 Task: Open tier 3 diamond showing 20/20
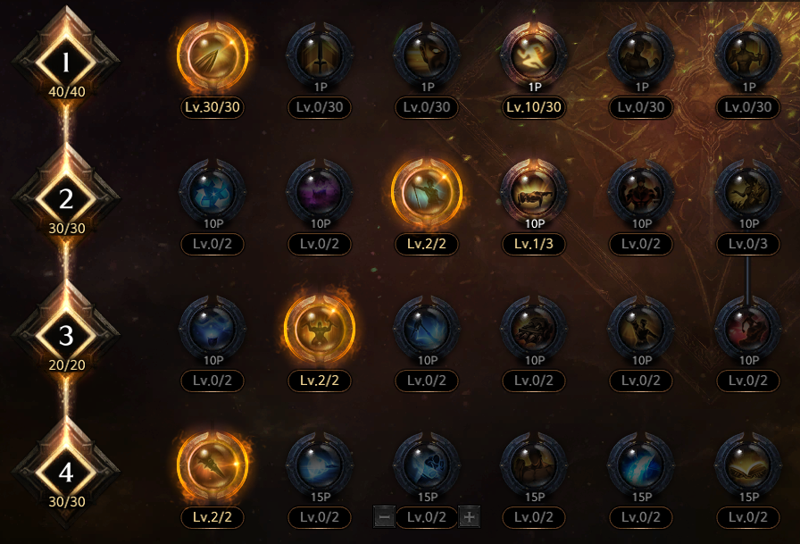pos(66,337)
